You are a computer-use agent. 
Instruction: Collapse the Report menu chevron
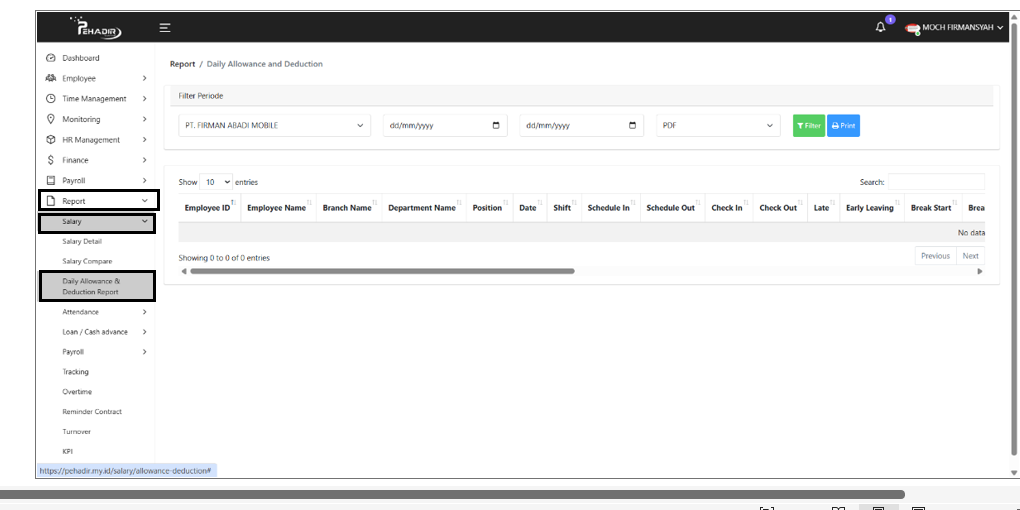[x=144, y=201]
